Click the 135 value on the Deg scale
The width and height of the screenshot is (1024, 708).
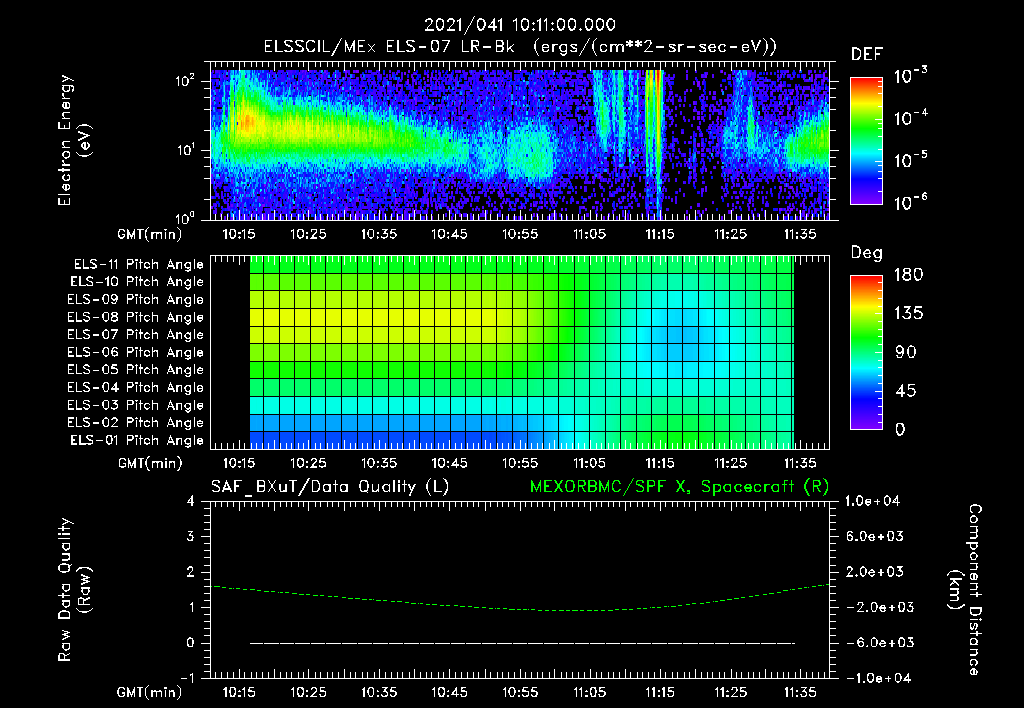tap(908, 314)
